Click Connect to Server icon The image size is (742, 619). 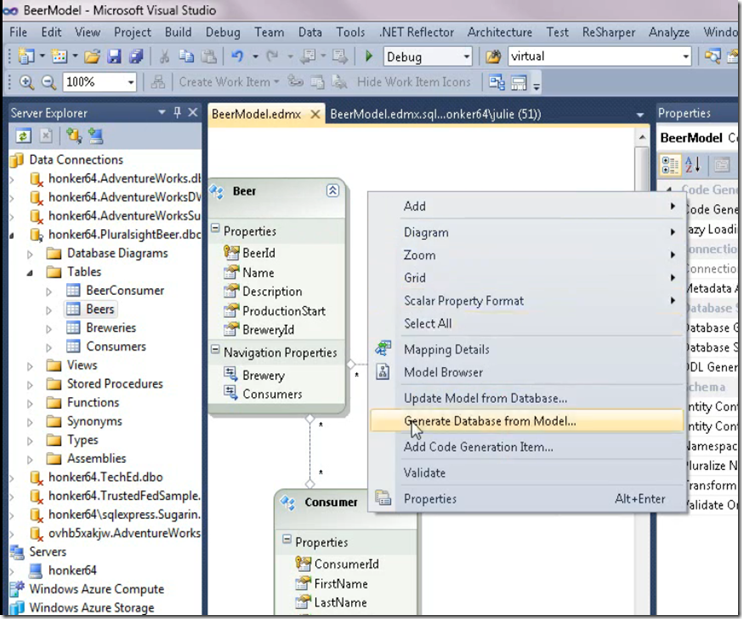coord(95,136)
